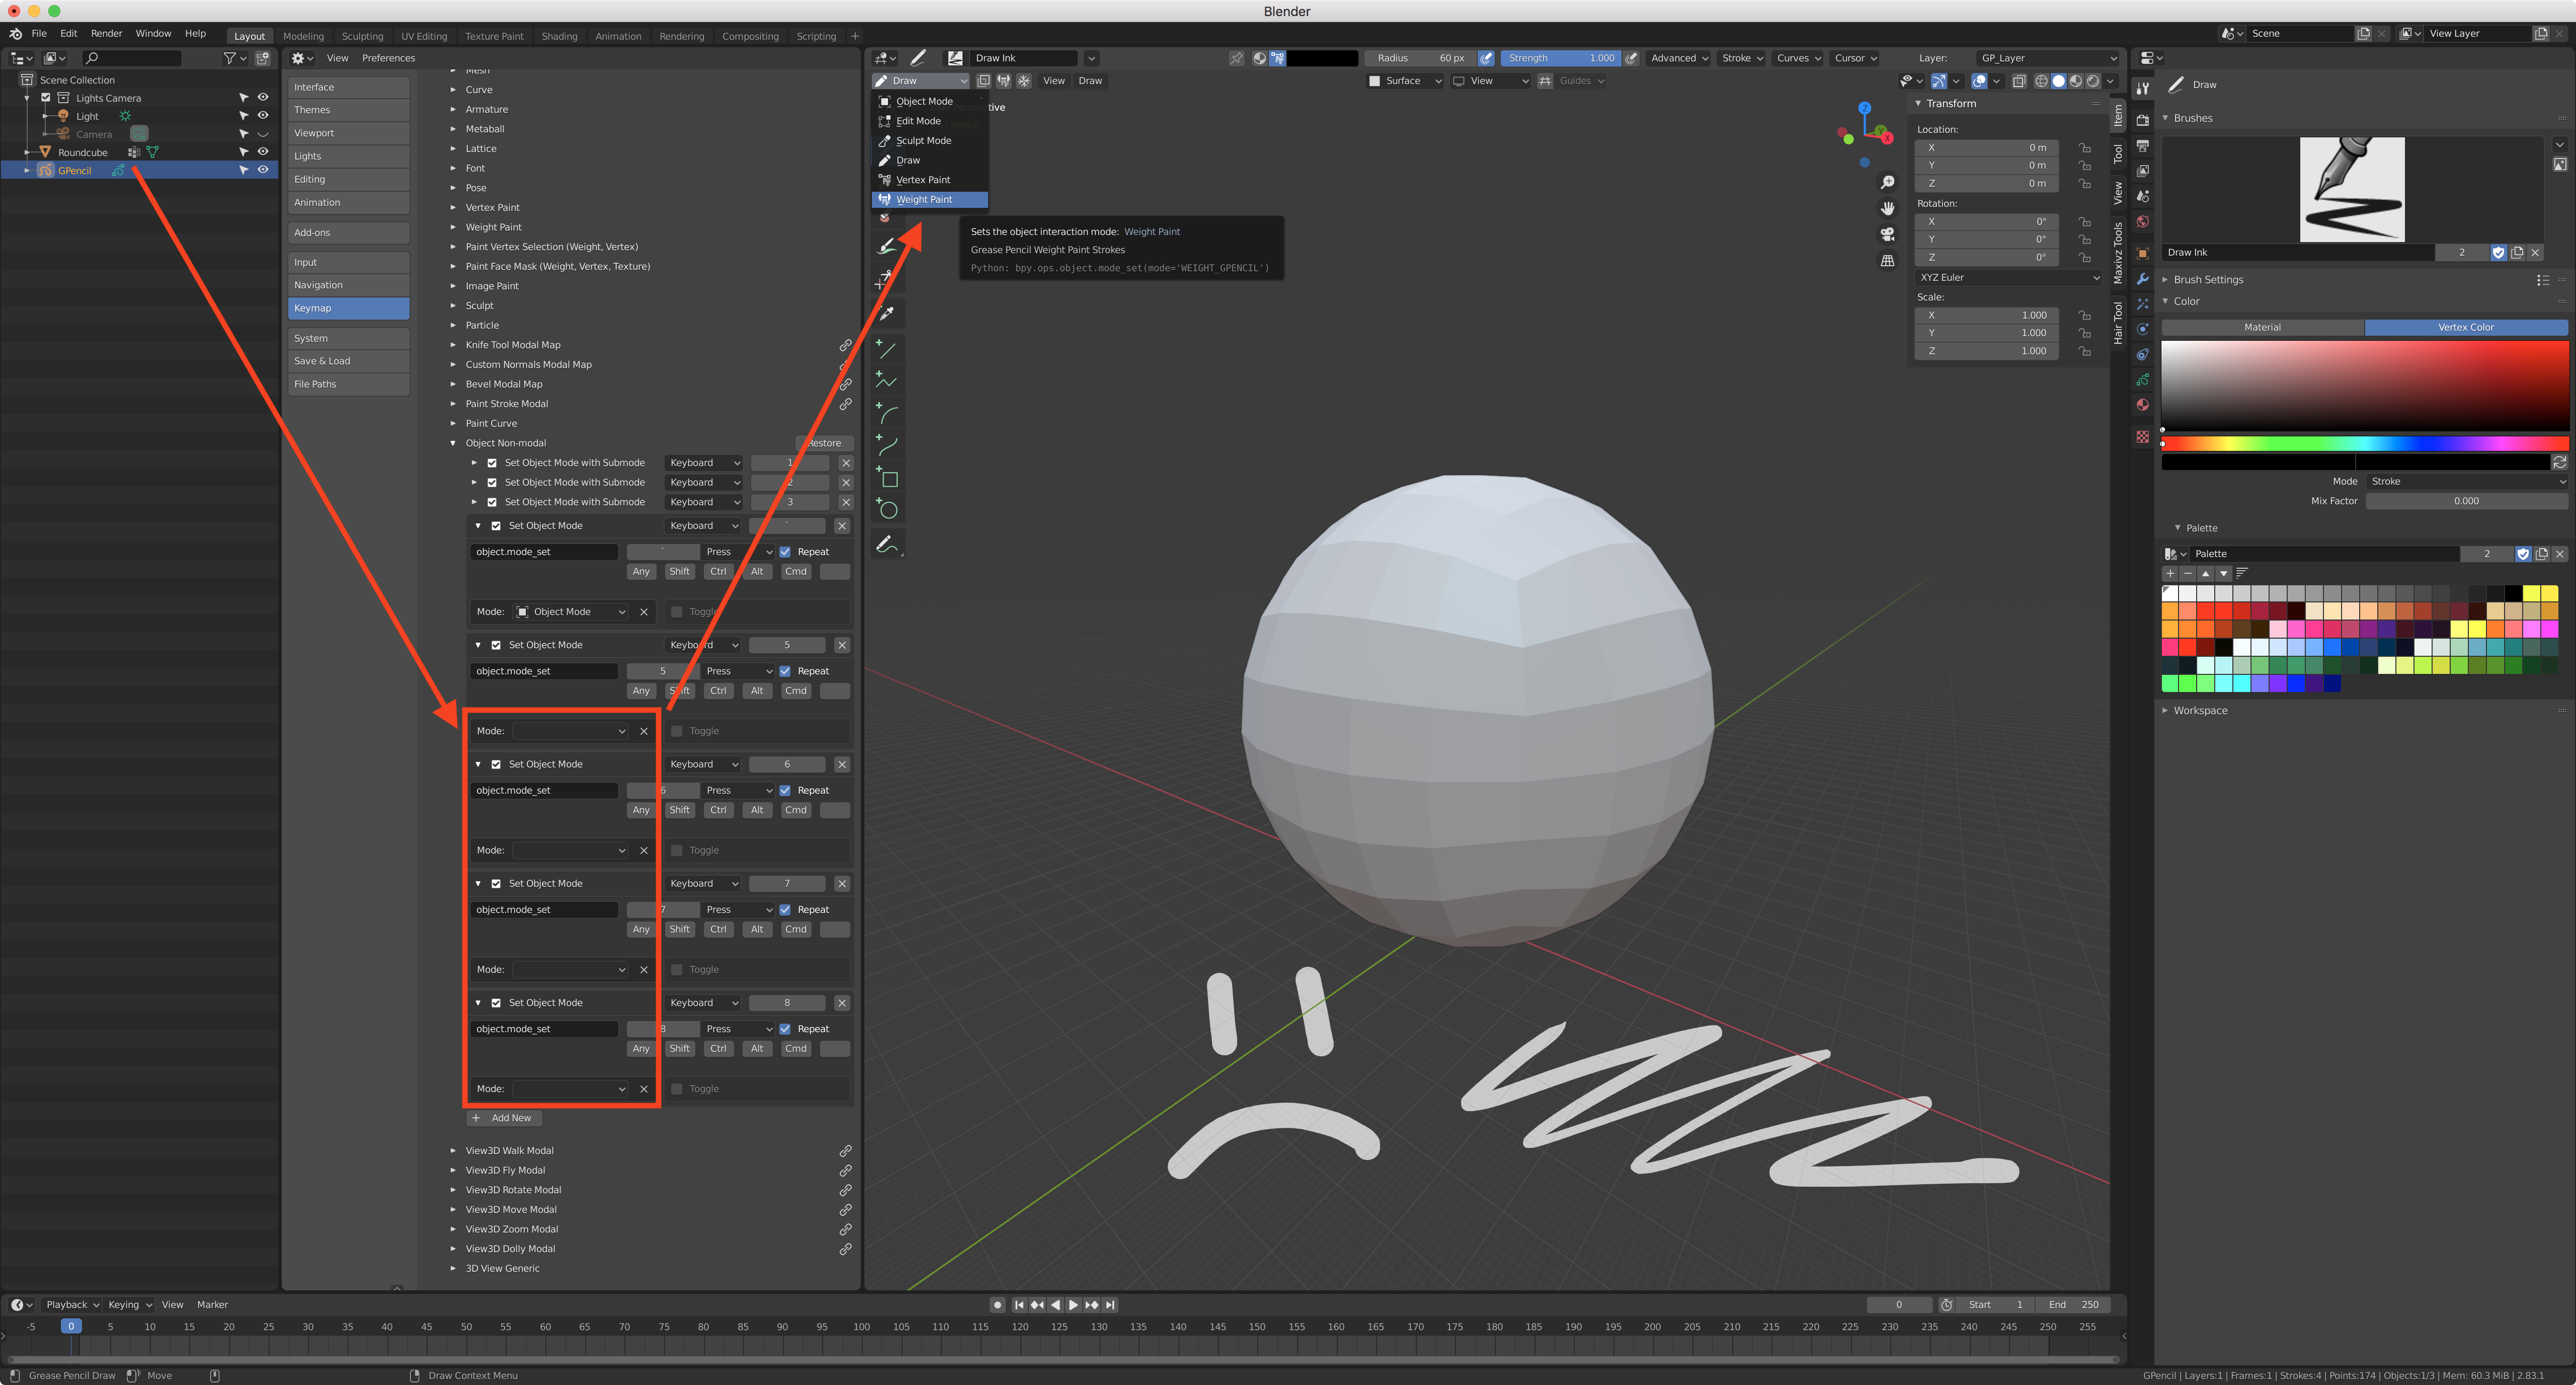Click Shift modifier for the key 7 mapping
This screenshot has height=1385, width=2576.
pos(679,929)
